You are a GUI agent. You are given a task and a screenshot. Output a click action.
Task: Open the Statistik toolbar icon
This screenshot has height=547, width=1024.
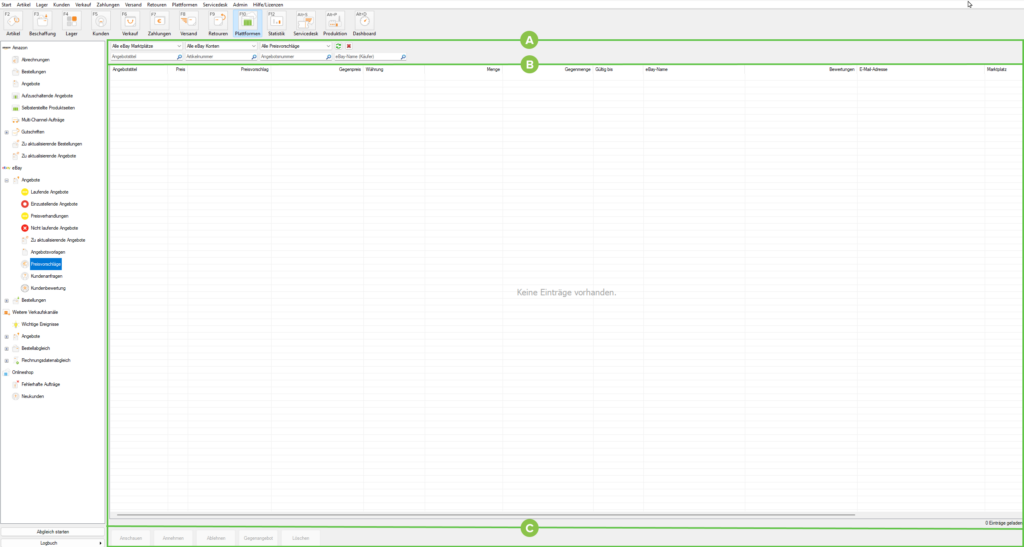pos(277,24)
